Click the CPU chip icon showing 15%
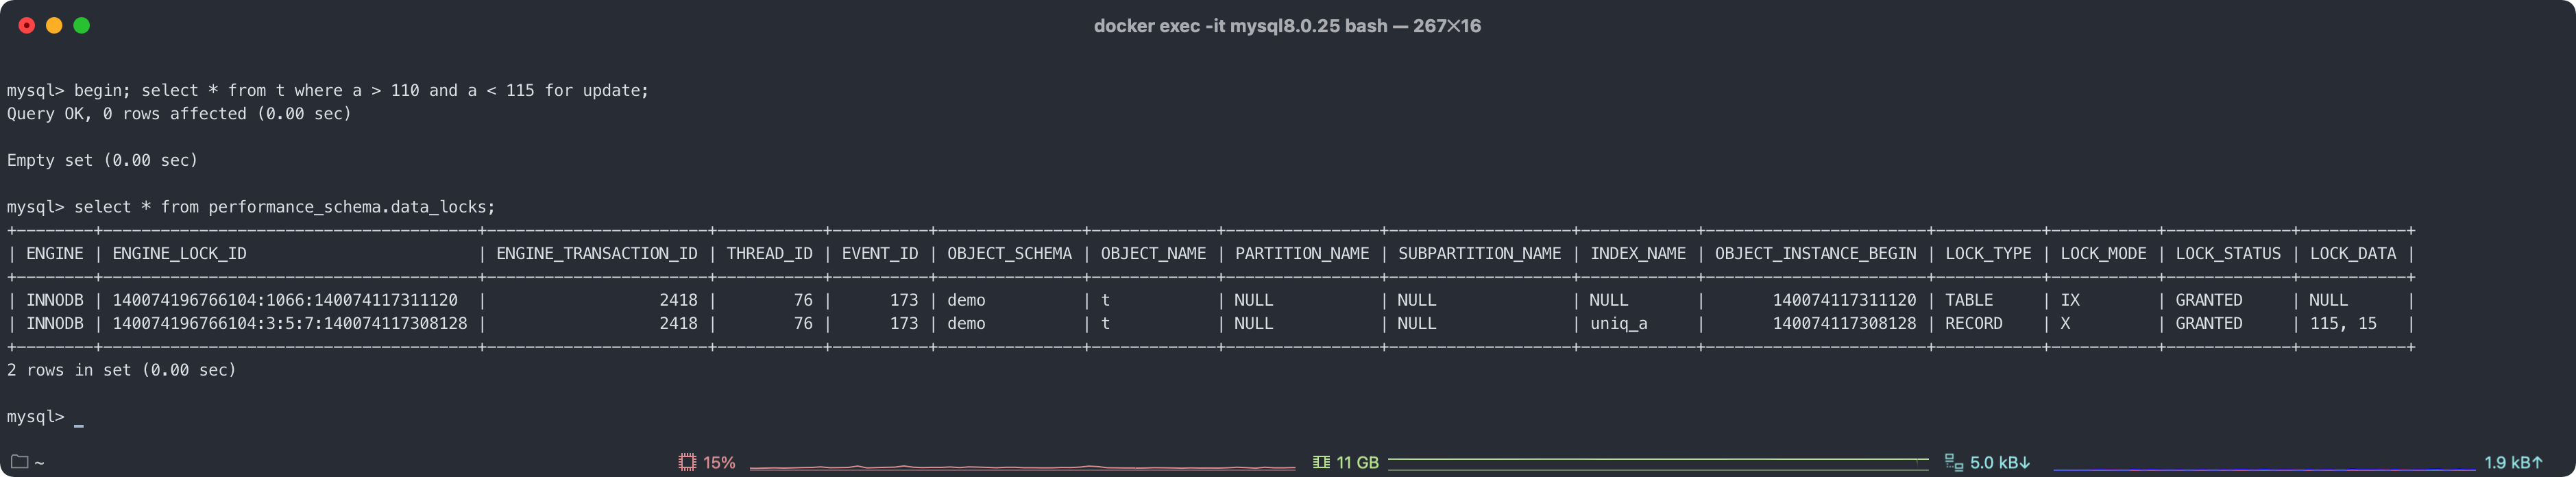 [687, 462]
